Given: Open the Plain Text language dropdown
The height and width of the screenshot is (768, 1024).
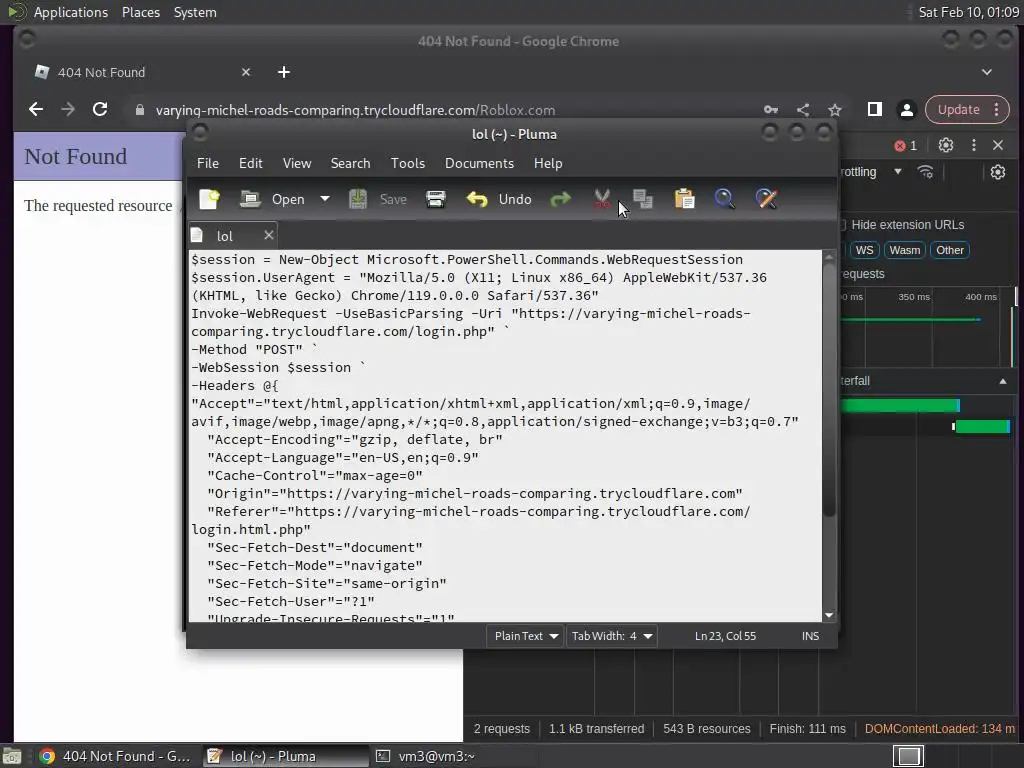Looking at the screenshot, I should click(x=525, y=636).
